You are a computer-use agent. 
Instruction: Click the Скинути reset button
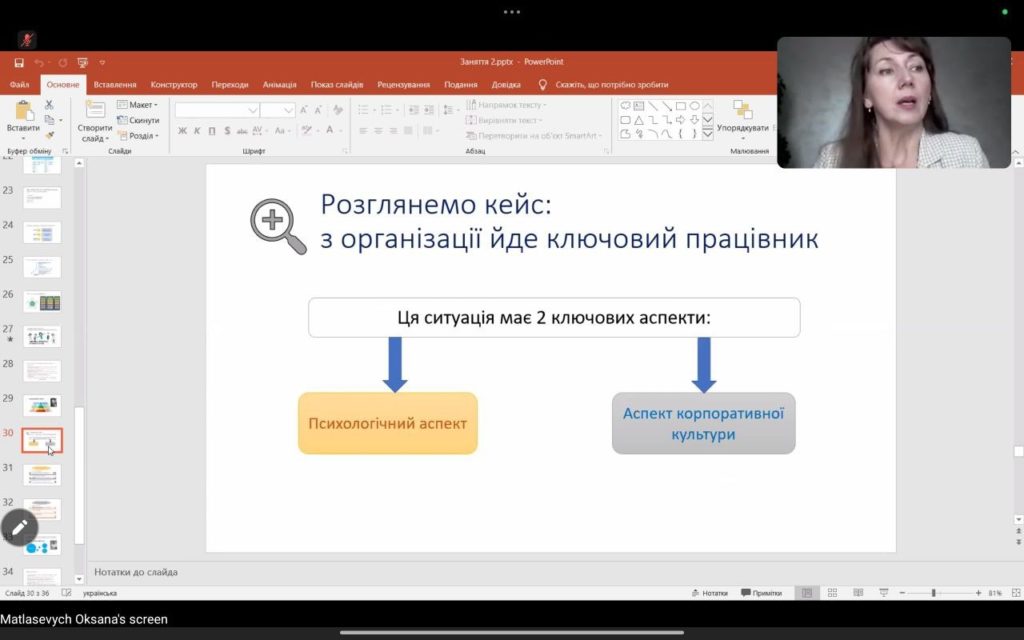pyautogui.click(x=138, y=120)
